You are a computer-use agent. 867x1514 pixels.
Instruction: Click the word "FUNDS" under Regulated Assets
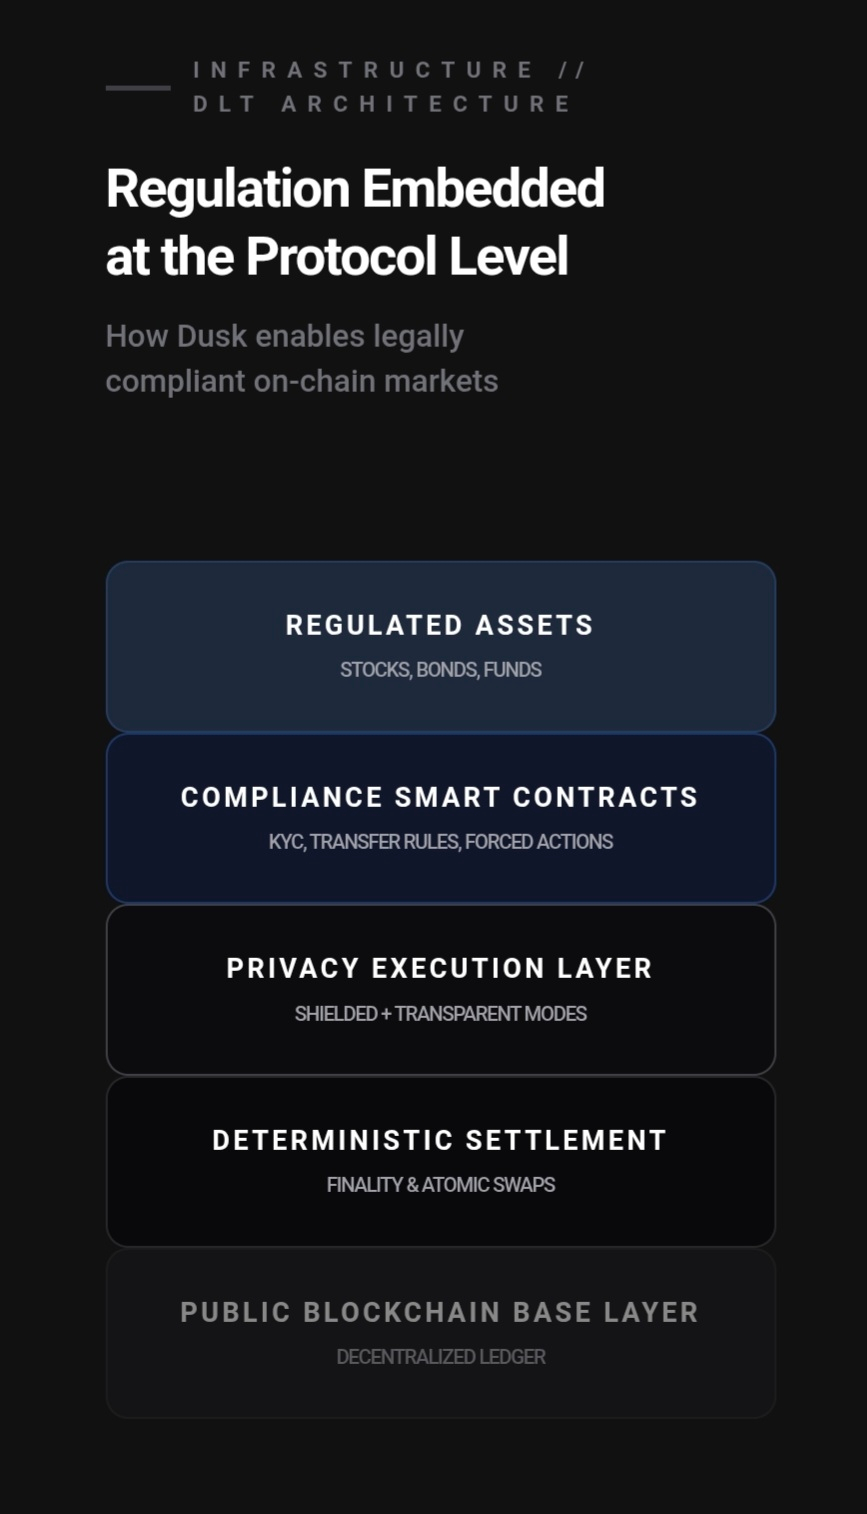tap(512, 670)
